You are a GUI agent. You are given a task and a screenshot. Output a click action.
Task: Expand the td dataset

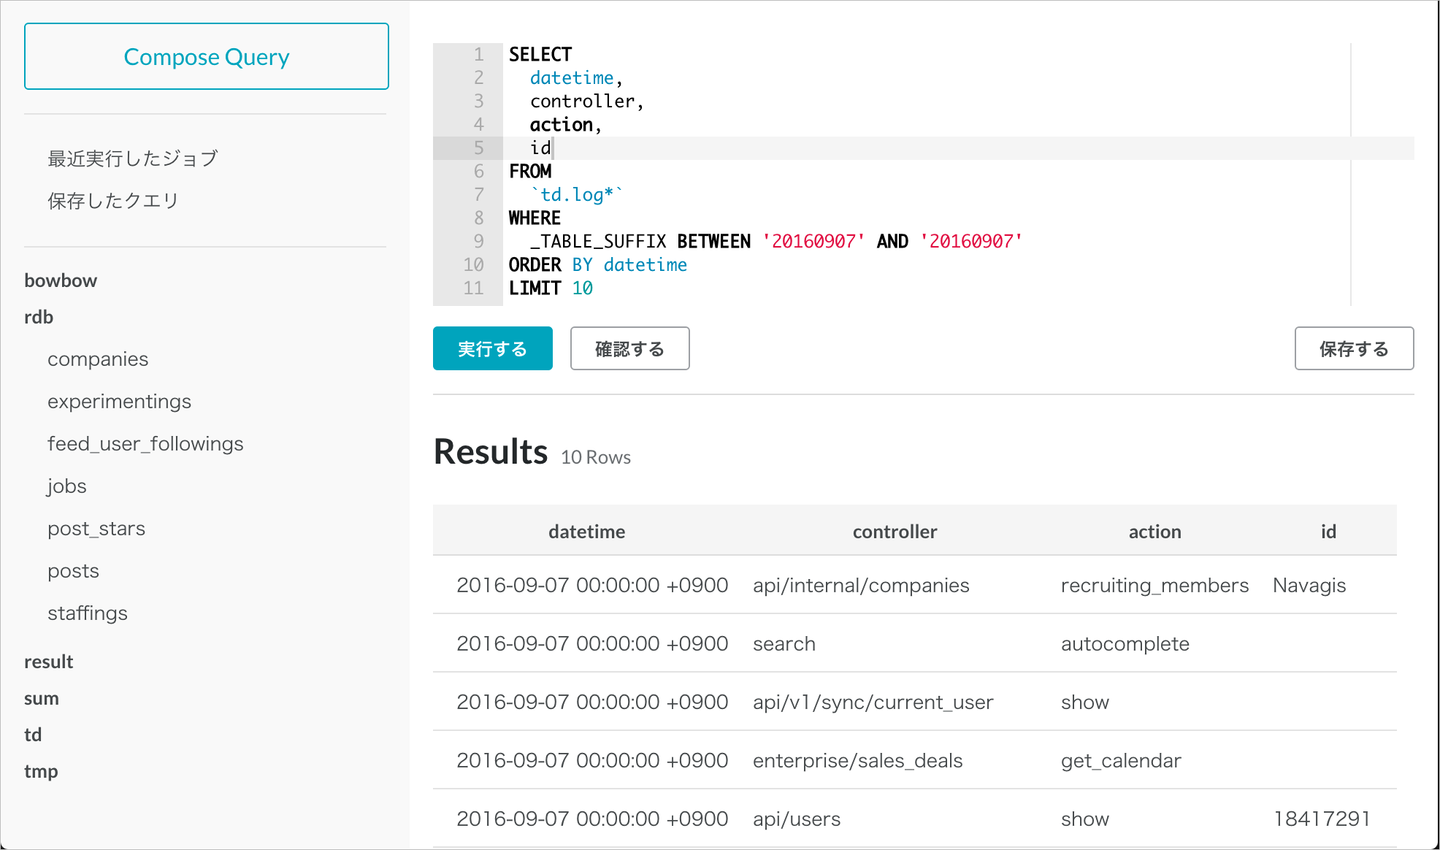(x=33, y=735)
